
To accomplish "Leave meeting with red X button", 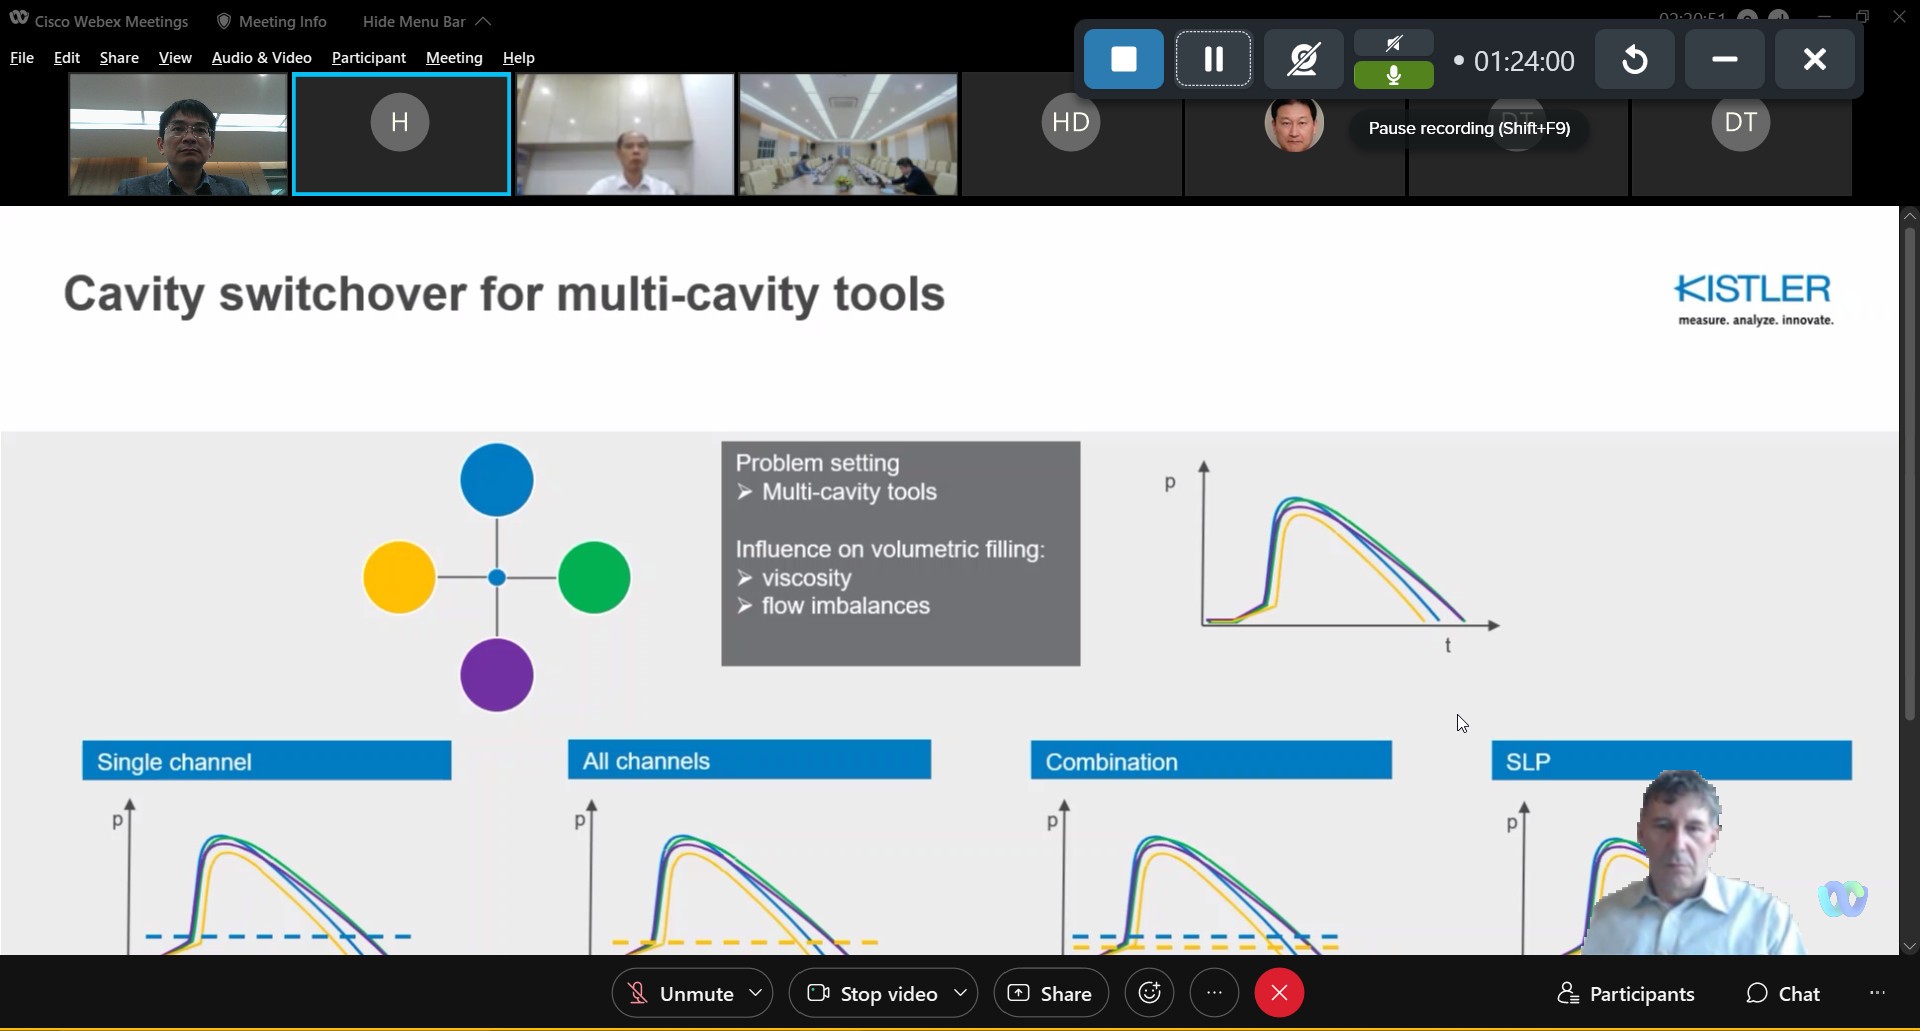I will click(1279, 993).
